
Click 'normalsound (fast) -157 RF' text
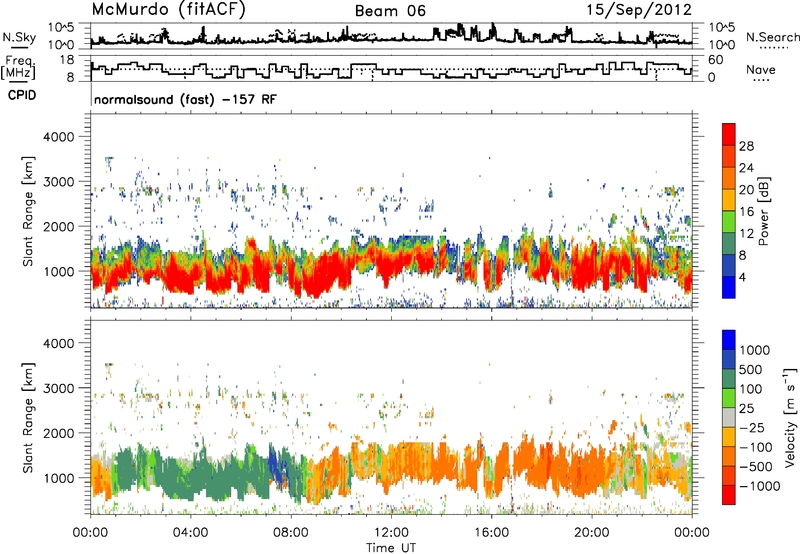[x=185, y=99]
